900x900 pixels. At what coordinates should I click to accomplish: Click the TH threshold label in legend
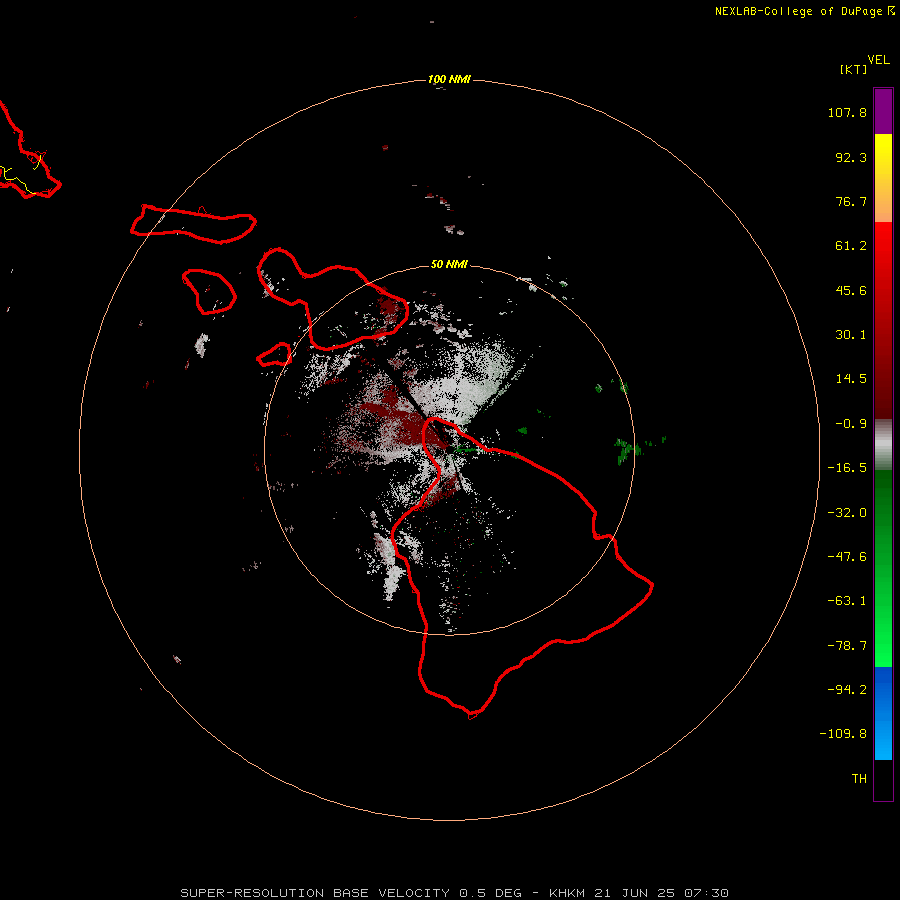pos(859,779)
